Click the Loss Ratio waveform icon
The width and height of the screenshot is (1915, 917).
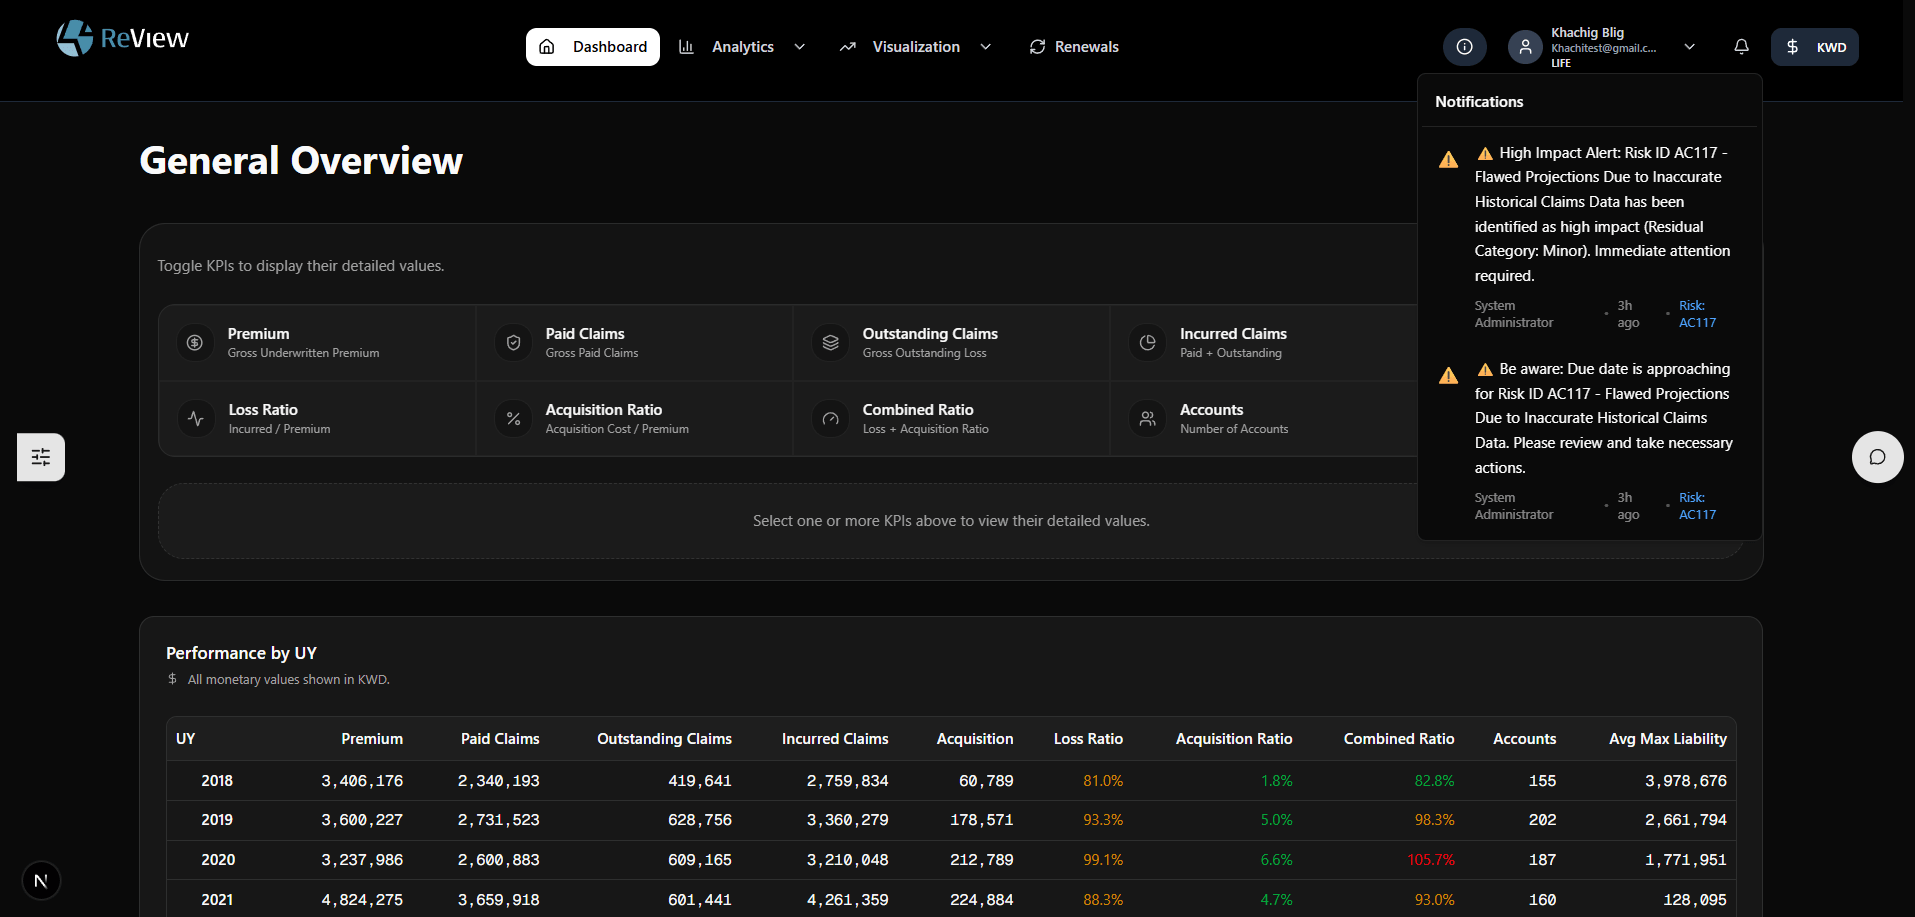[x=195, y=418]
